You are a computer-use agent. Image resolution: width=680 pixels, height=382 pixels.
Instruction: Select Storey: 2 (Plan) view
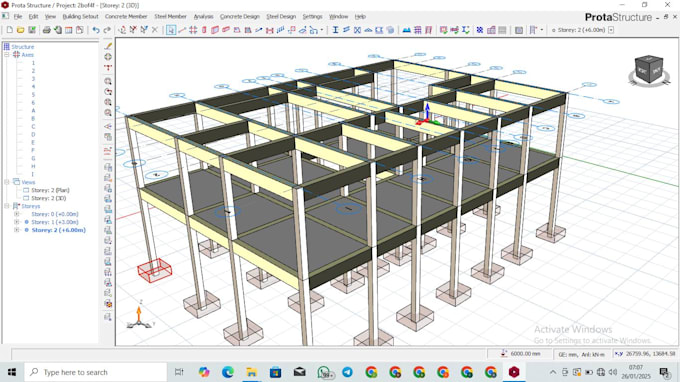tap(50, 190)
